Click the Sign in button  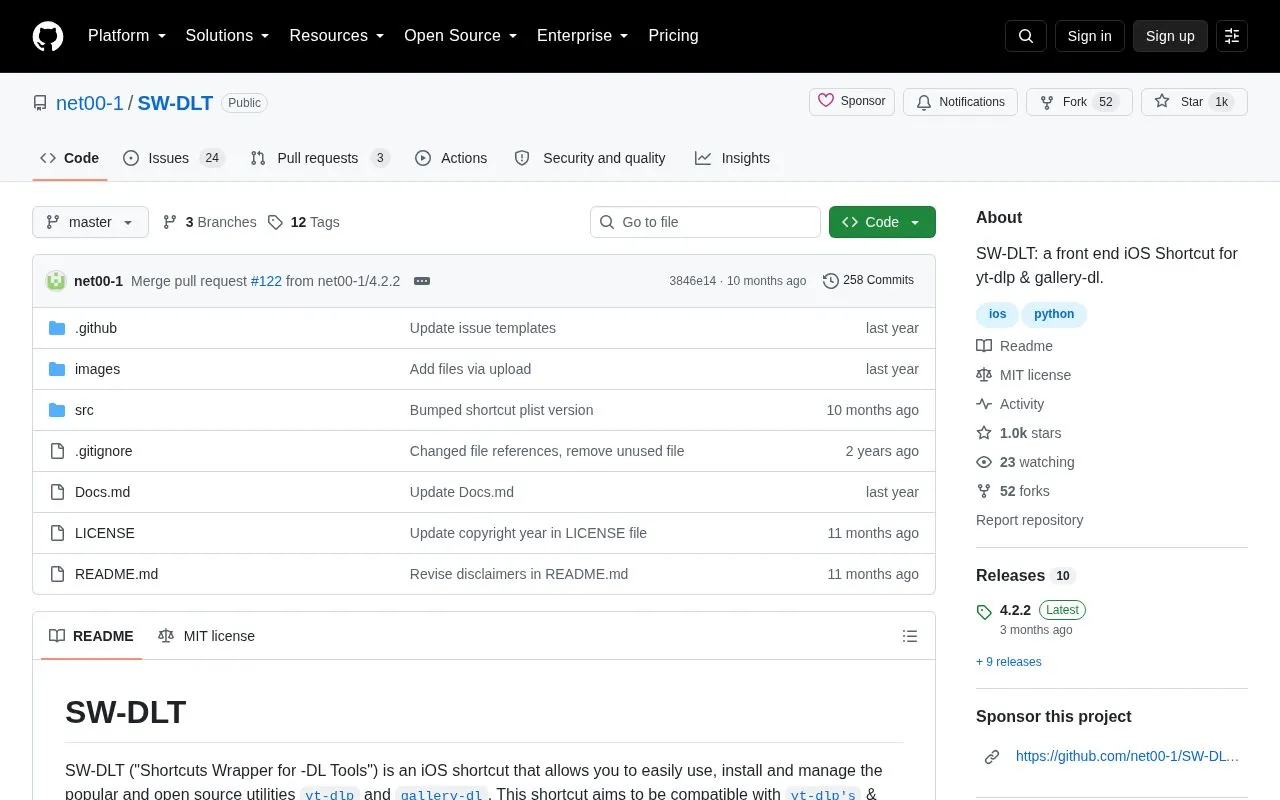click(1089, 36)
